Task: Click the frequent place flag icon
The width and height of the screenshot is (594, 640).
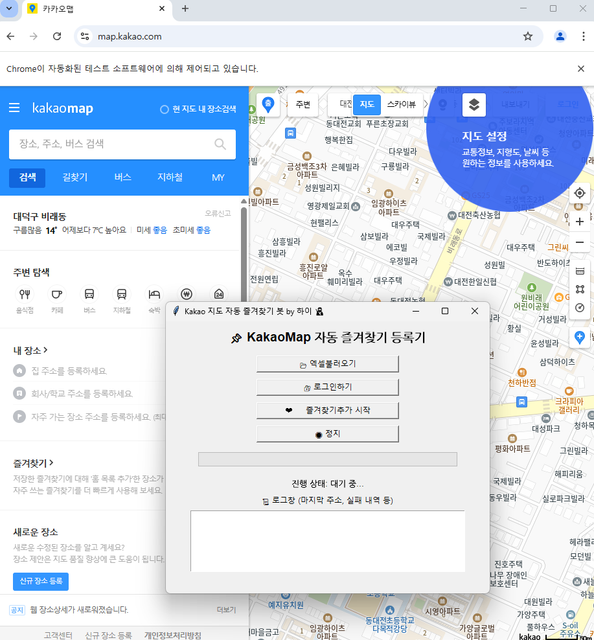Action: [19, 416]
